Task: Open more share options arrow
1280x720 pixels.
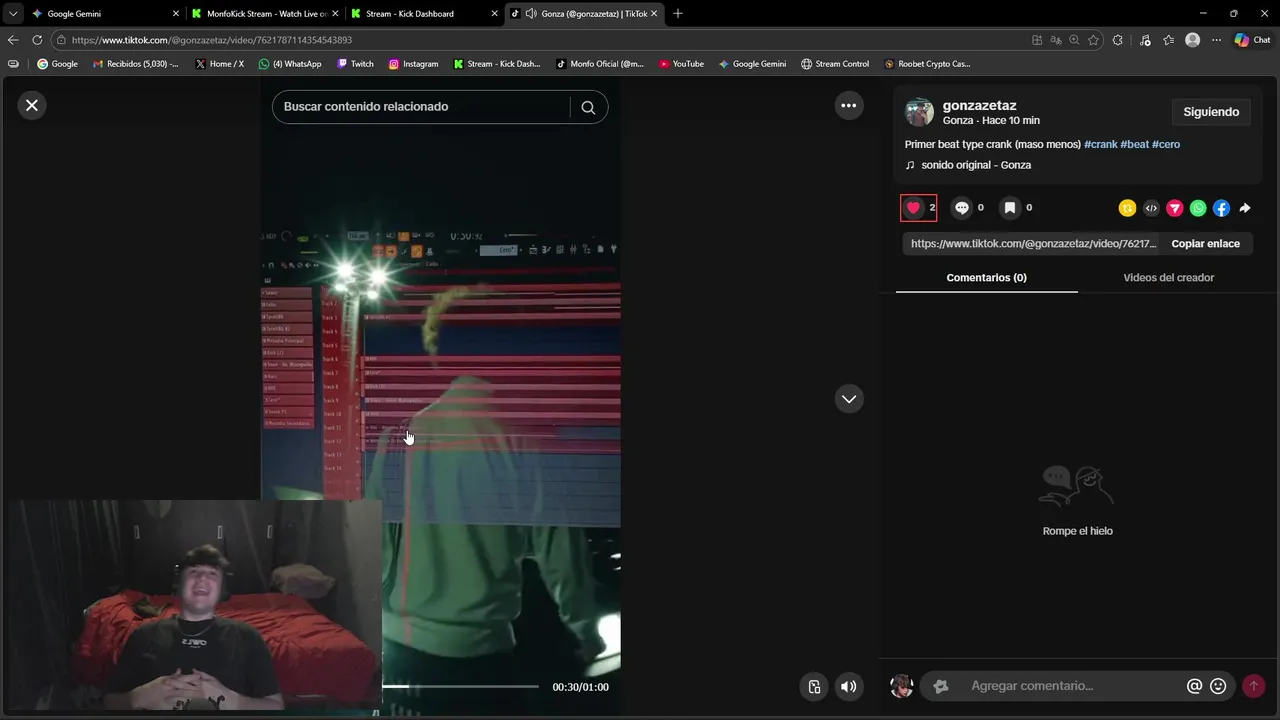Action: 1245,208
